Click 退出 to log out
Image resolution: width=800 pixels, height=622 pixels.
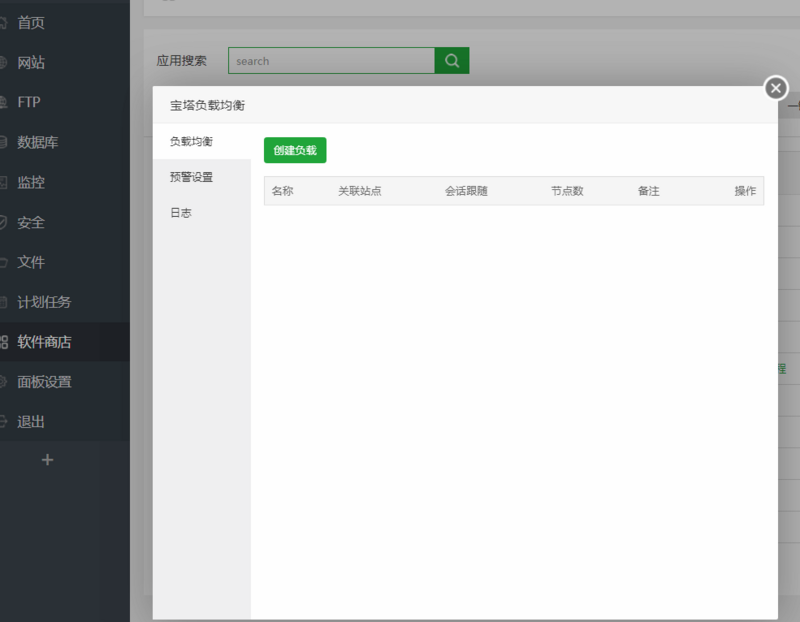click(32, 422)
